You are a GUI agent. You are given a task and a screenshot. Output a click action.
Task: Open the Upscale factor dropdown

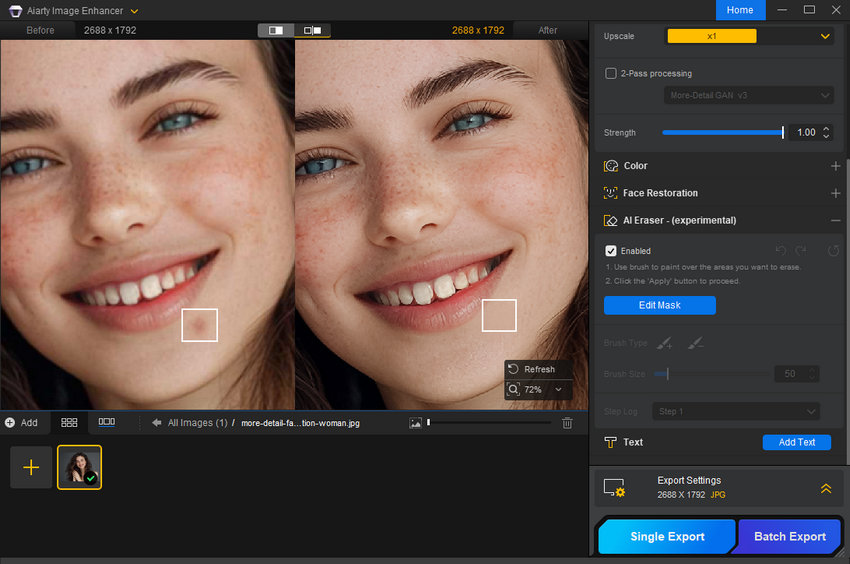pos(749,36)
